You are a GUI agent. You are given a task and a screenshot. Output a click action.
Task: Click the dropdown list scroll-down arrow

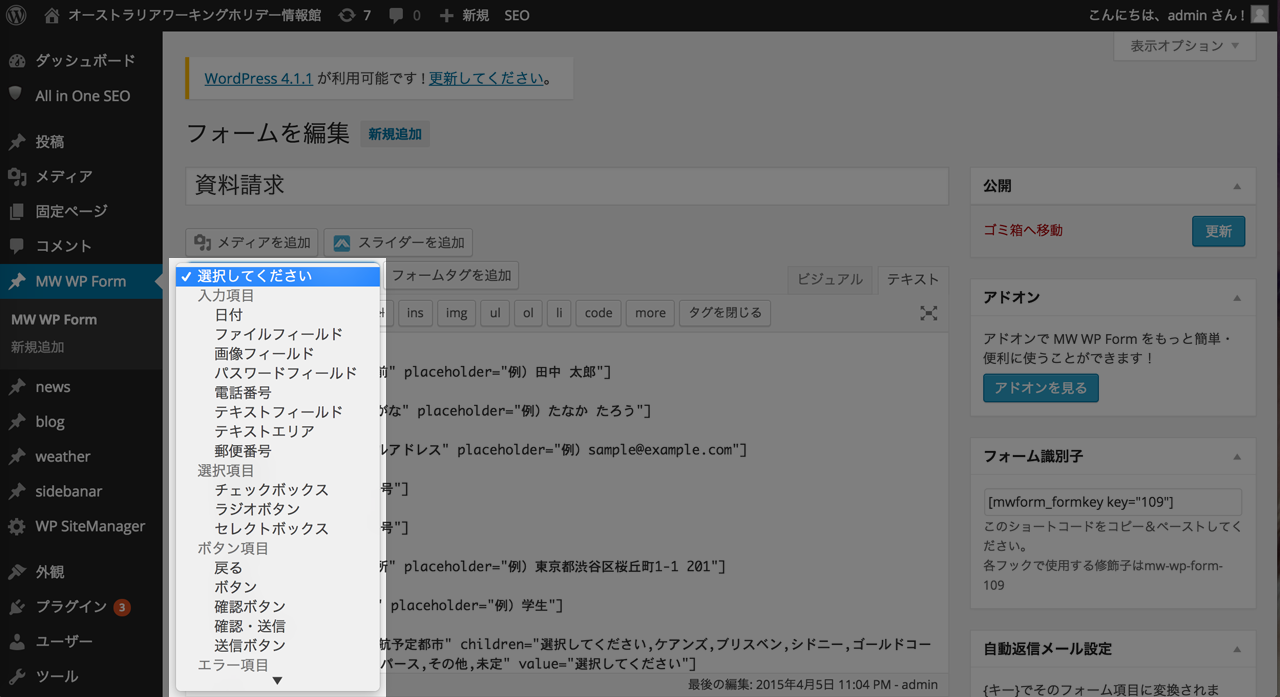[x=278, y=681]
